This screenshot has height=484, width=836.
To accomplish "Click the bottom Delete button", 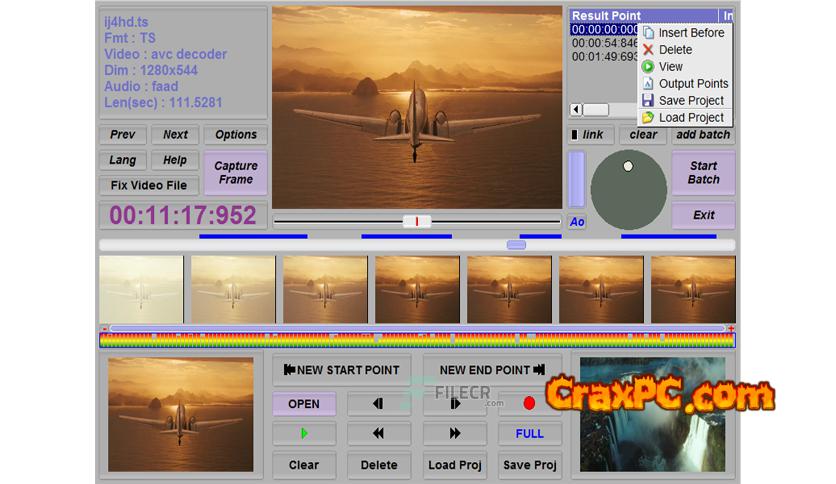I will (379, 465).
